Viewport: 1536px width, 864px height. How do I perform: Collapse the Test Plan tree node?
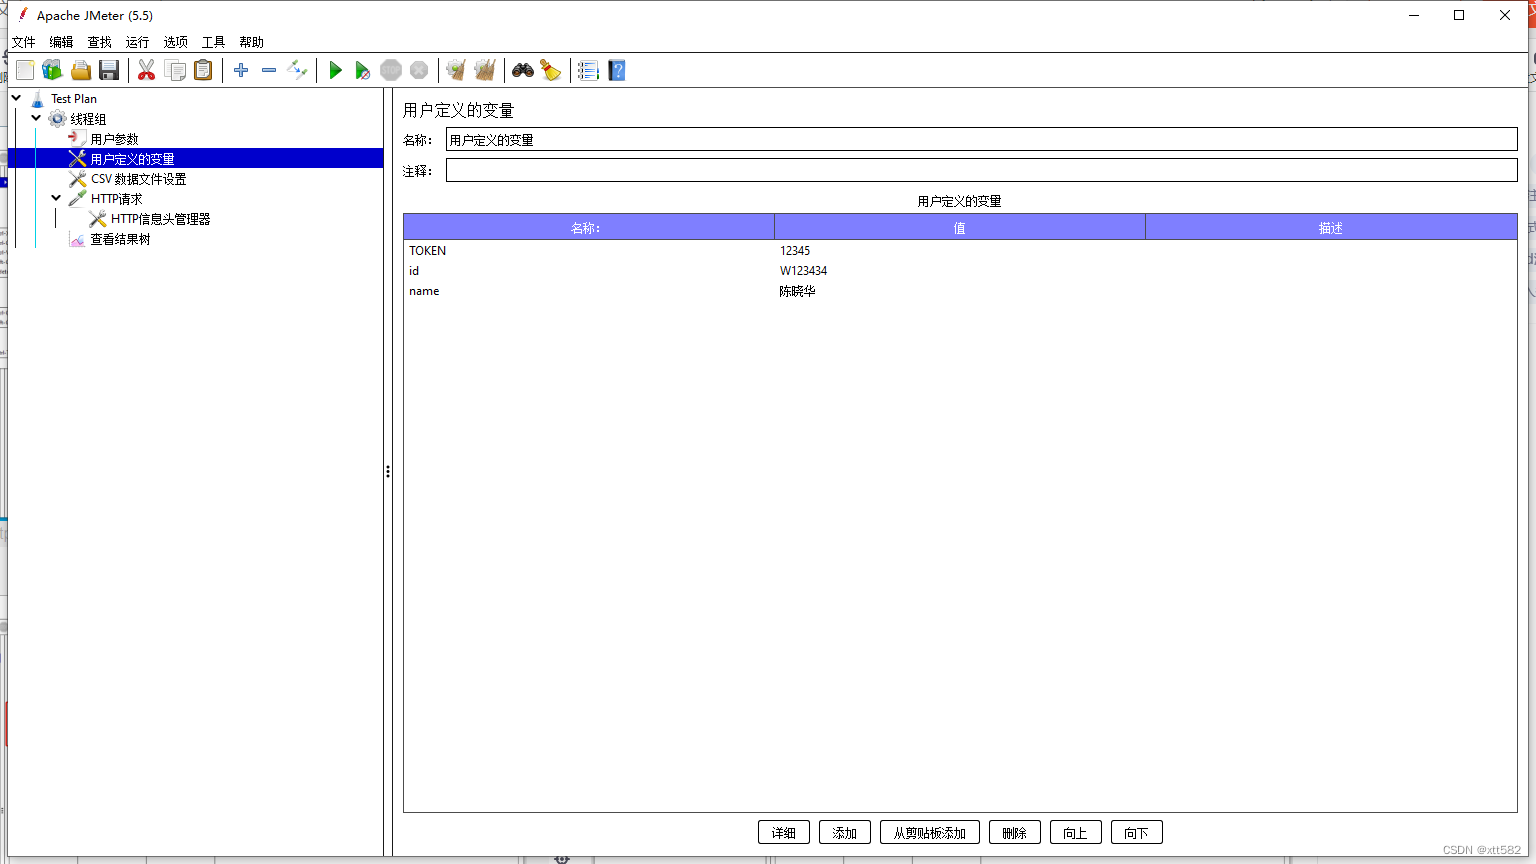tap(17, 98)
